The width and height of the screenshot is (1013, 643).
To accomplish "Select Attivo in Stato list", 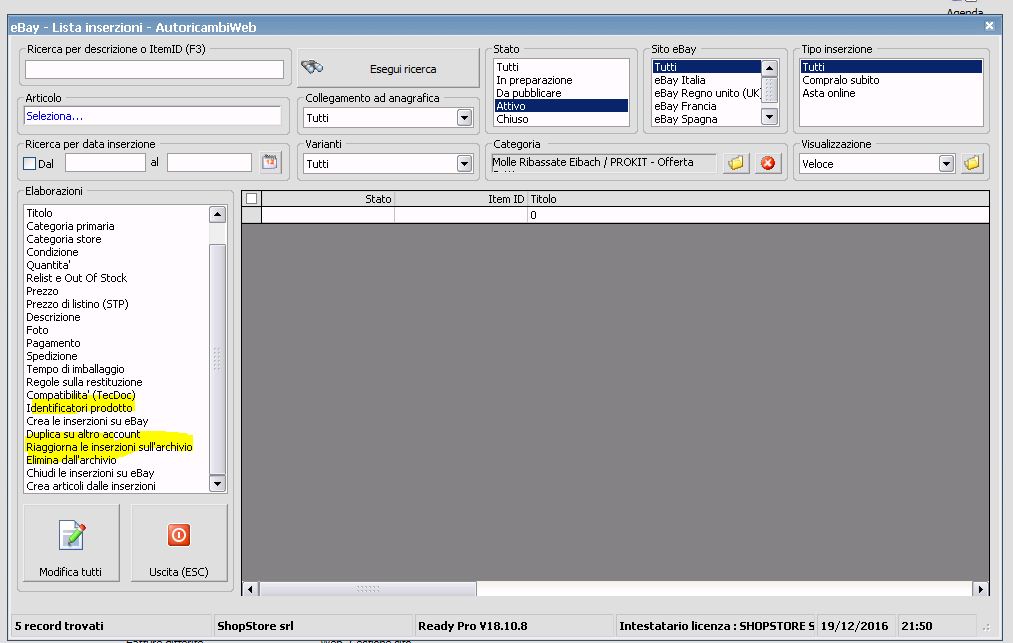I will click(561, 106).
